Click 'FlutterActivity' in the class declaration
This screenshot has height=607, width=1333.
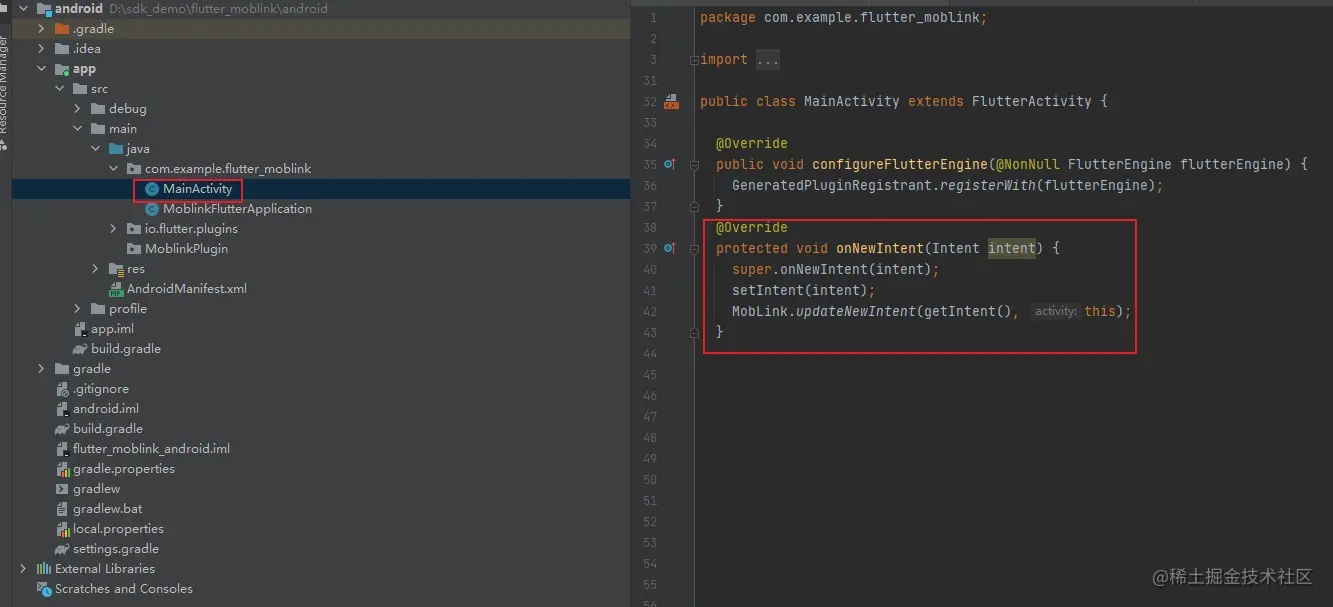(x=1031, y=101)
